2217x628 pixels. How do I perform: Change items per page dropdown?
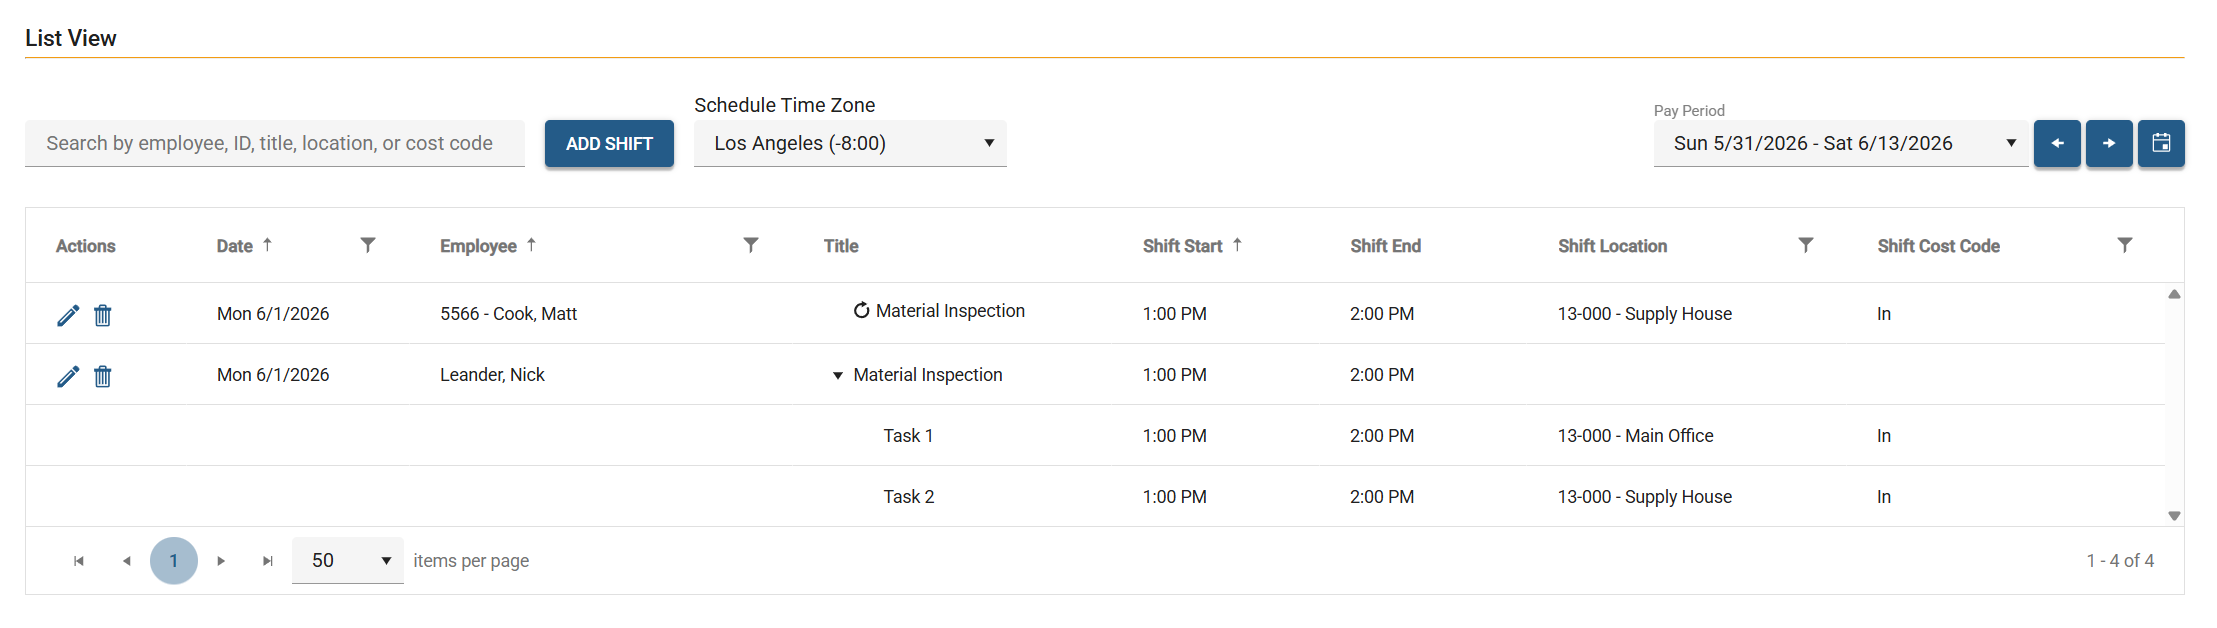pyautogui.click(x=348, y=560)
